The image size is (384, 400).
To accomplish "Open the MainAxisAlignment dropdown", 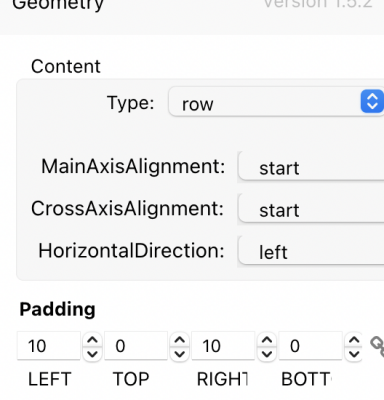I will point(311,166).
